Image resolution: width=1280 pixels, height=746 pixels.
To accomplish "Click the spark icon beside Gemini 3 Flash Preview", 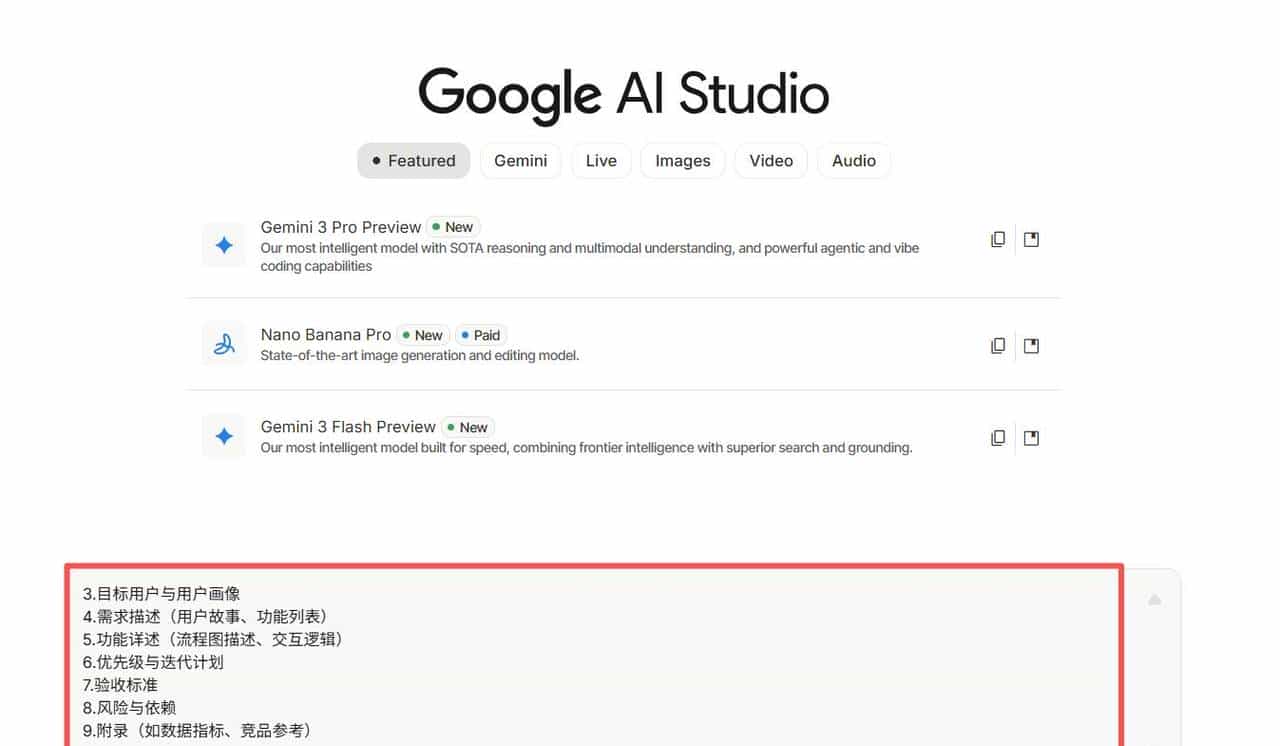I will [223, 436].
